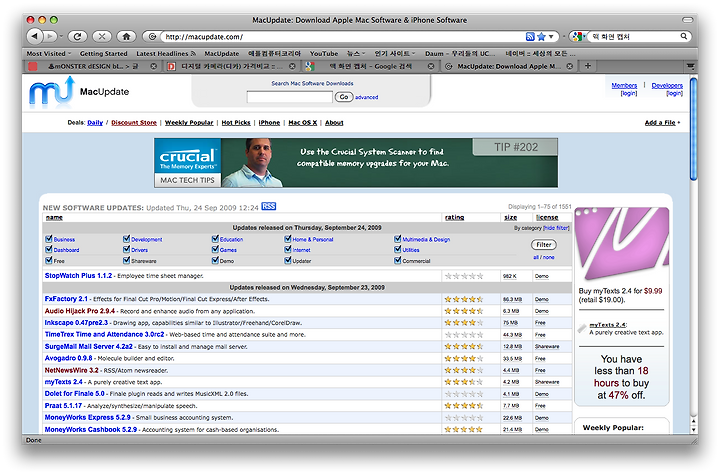Click the star rating for NetNewsWire 3.2
The height and width of the screenshot is (475, 720).
pyautogui.click(x=464, y=370)
